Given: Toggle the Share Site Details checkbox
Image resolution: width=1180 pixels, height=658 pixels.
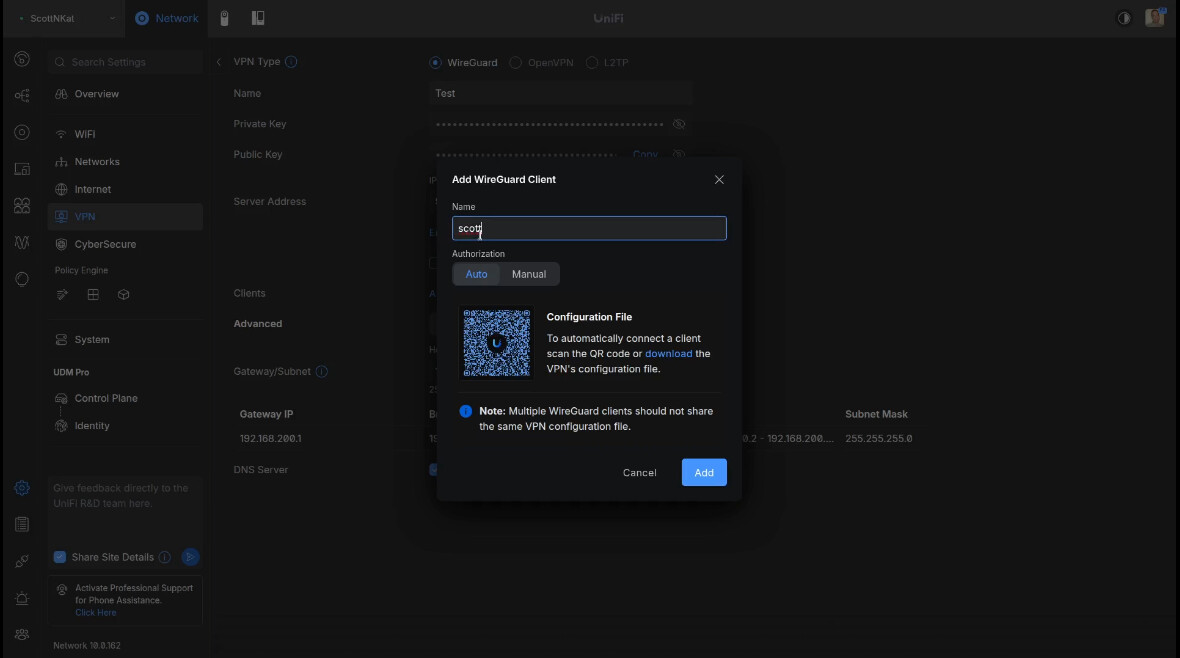Looking at the screenshot, I should [60, 557].
